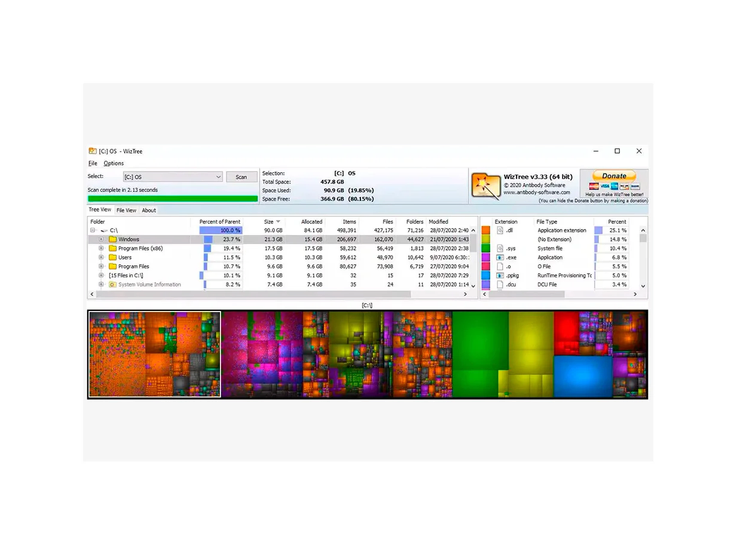Click extension list horizontal scroll right arrow

[x=635, y=294]
